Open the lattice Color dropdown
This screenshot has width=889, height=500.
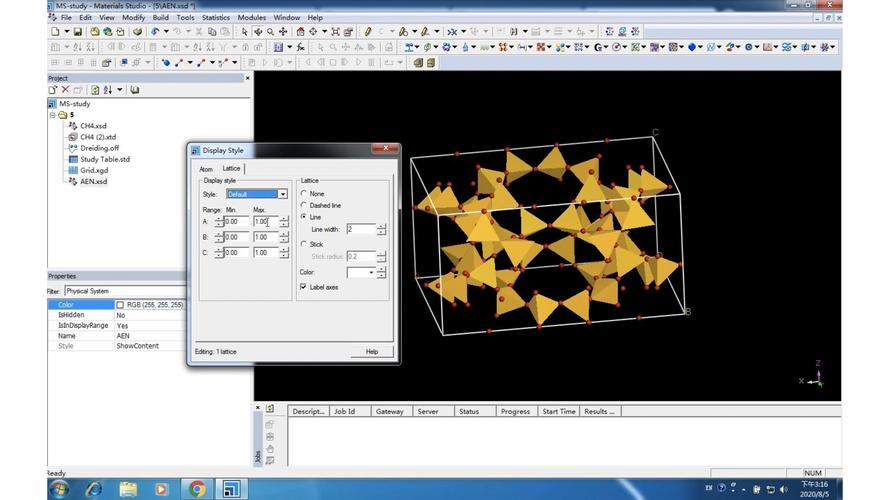(371, 272)
